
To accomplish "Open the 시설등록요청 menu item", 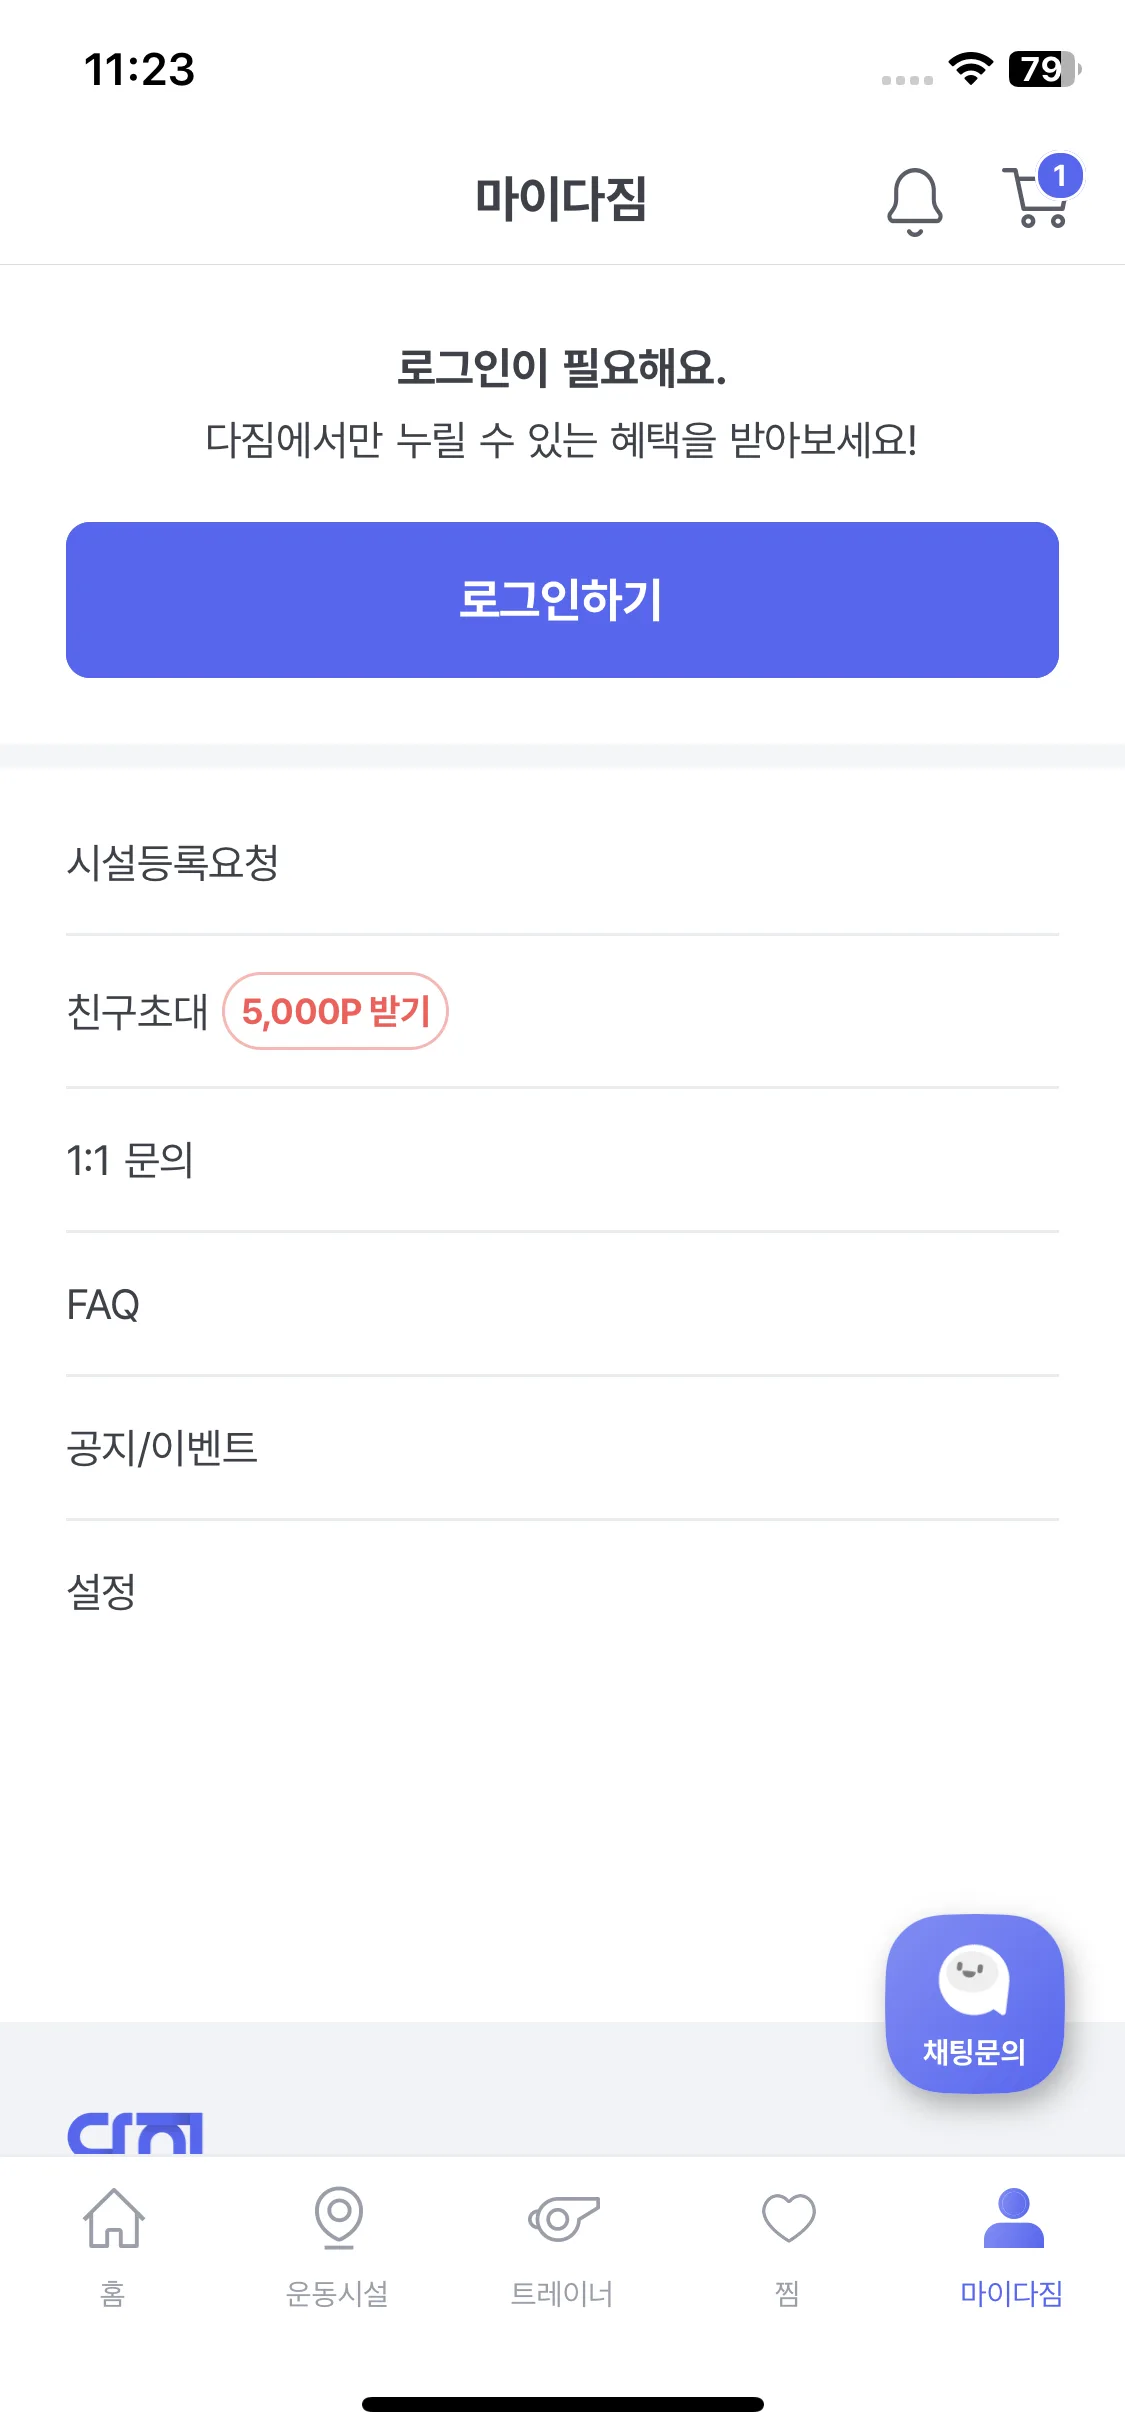I will pyautogui.click(x=172, y=862).
